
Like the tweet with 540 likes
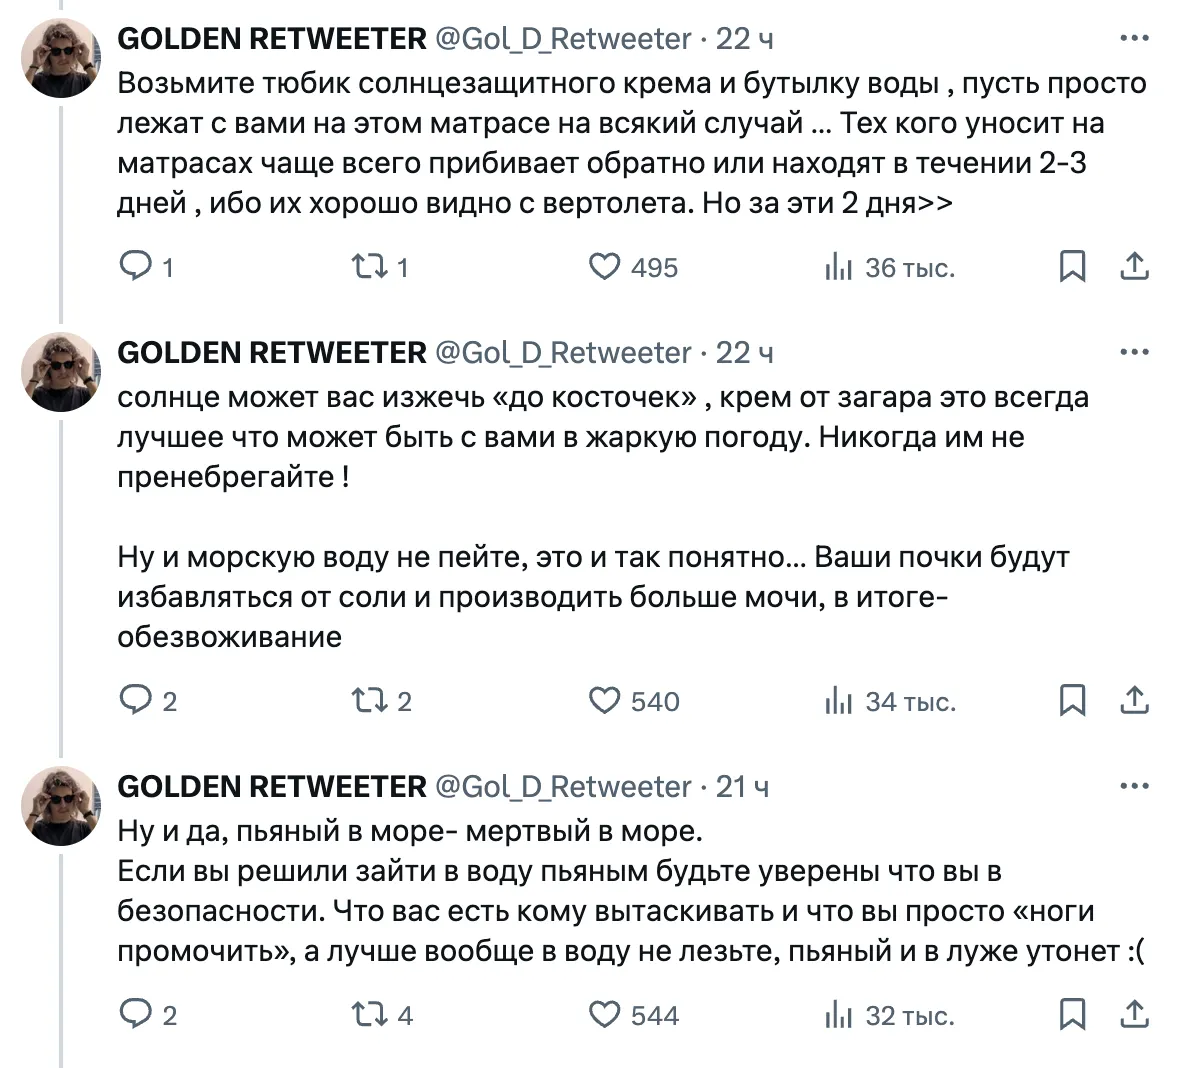click(604, 701)
